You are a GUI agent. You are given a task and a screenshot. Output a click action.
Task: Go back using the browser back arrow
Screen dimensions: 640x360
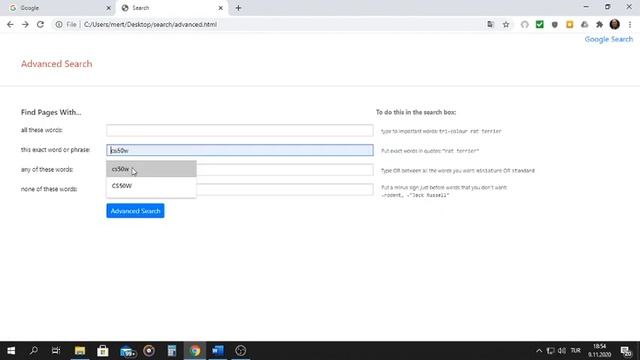click(x=10, y=24)
